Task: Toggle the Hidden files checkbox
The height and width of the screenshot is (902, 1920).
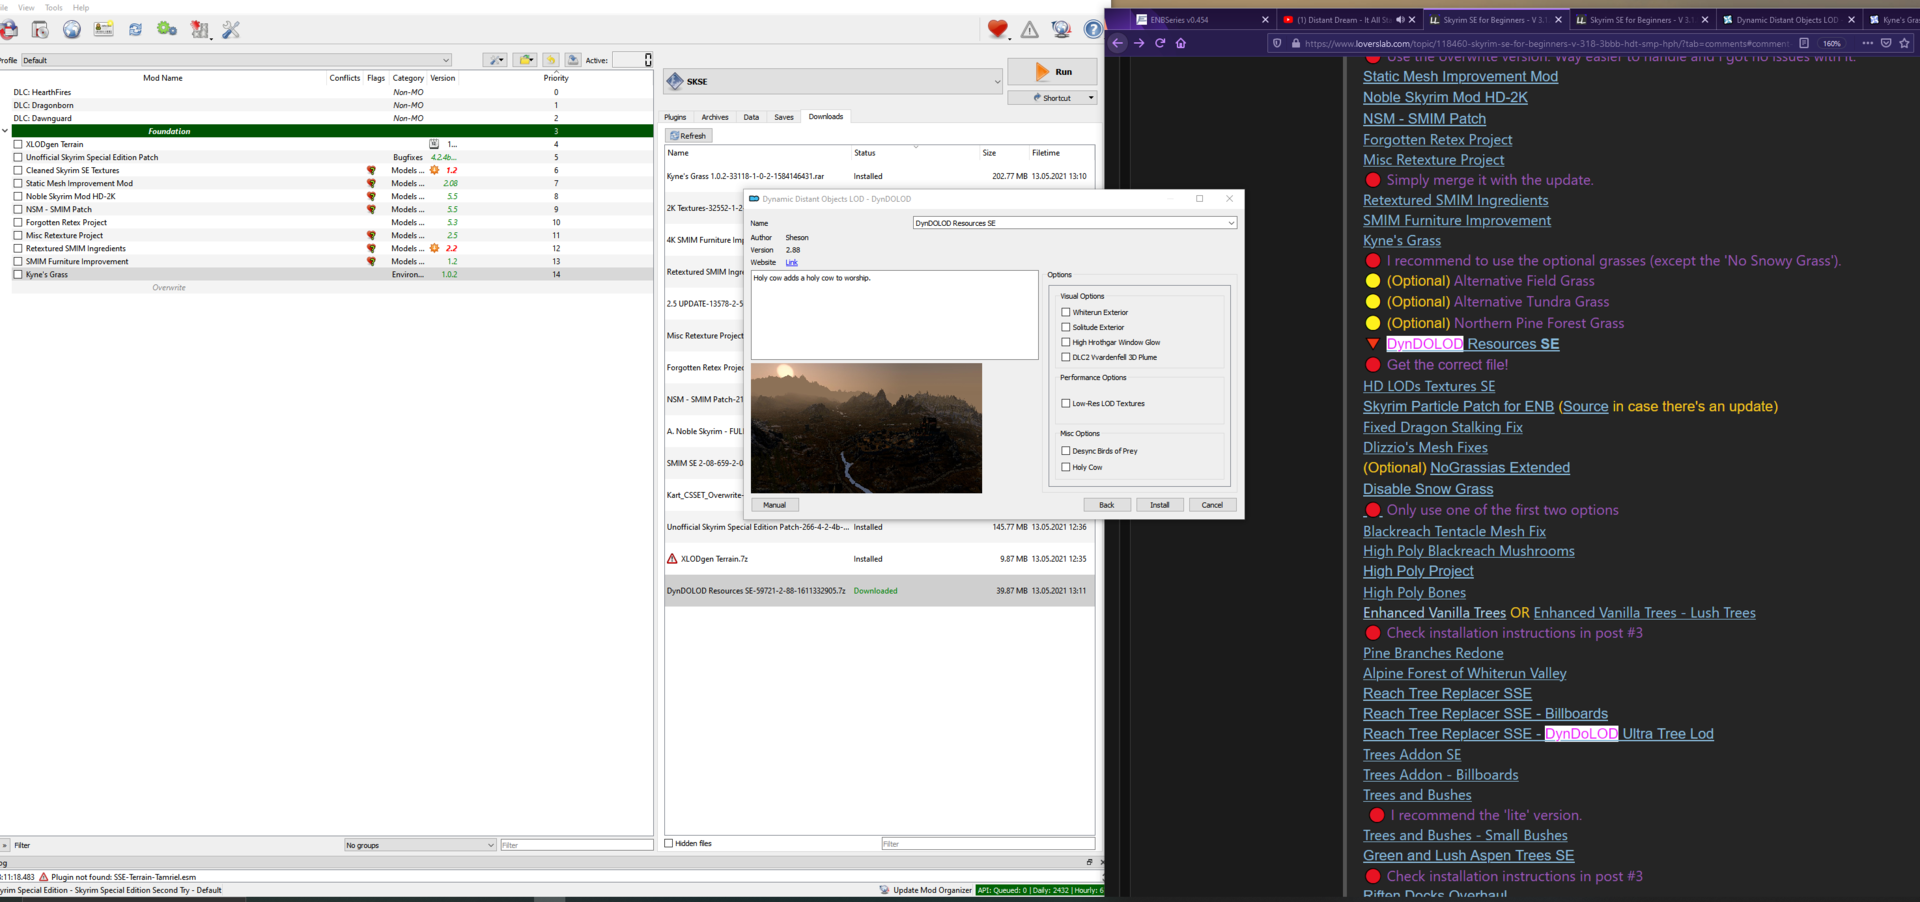Action: [669, 843]
